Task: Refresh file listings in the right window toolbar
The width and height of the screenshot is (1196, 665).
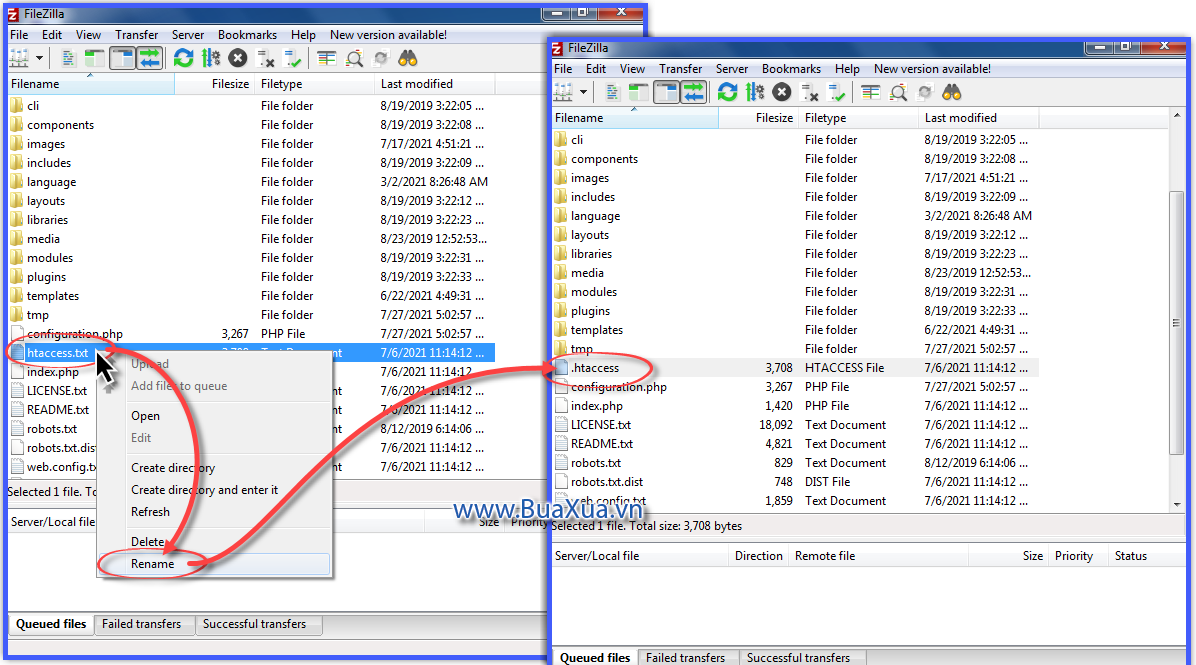Action: click(x=728, y=92)
